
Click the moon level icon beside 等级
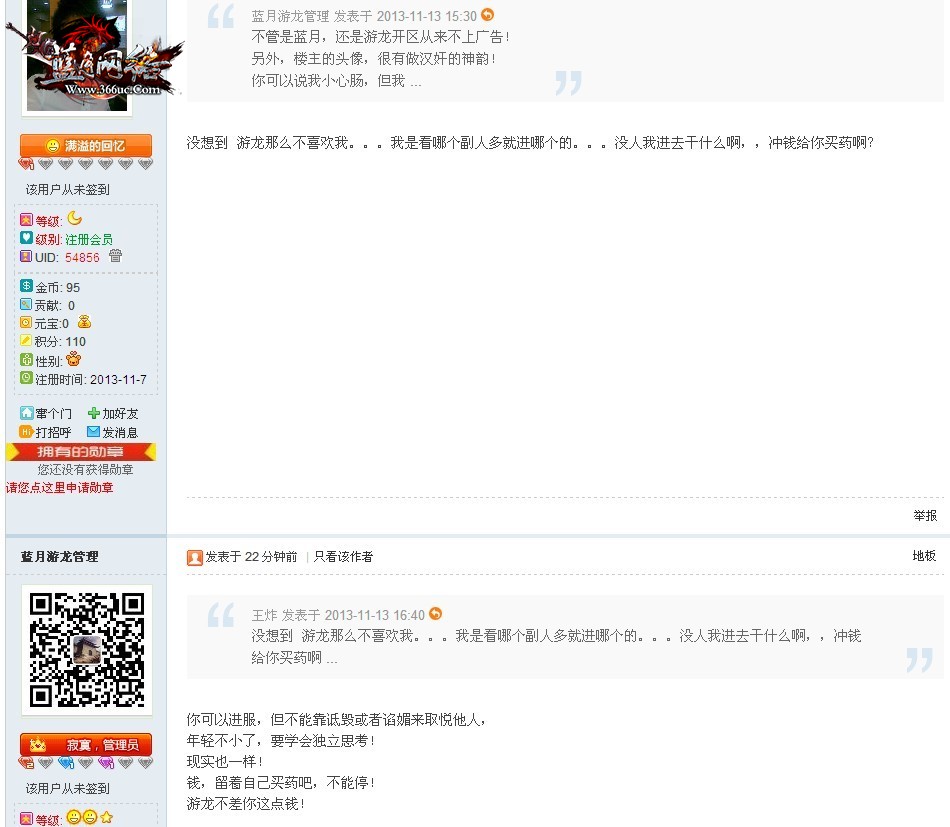74,219
